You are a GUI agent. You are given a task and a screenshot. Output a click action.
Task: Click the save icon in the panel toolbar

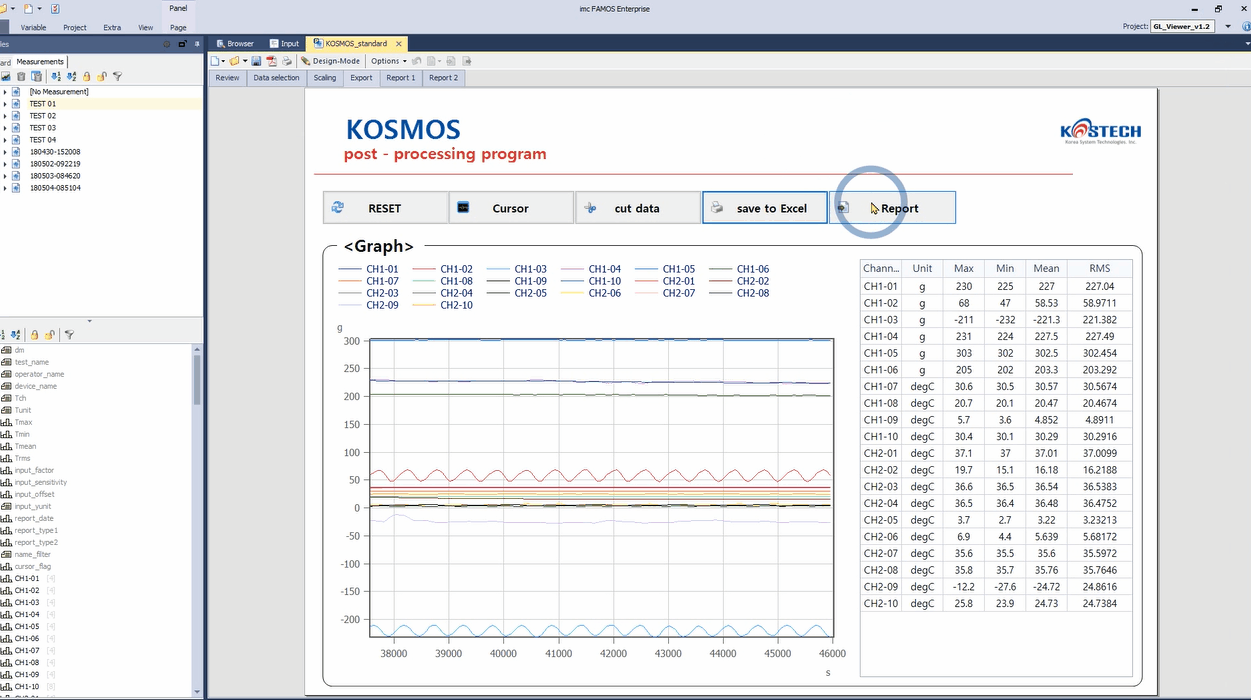[x=256, y=61]
